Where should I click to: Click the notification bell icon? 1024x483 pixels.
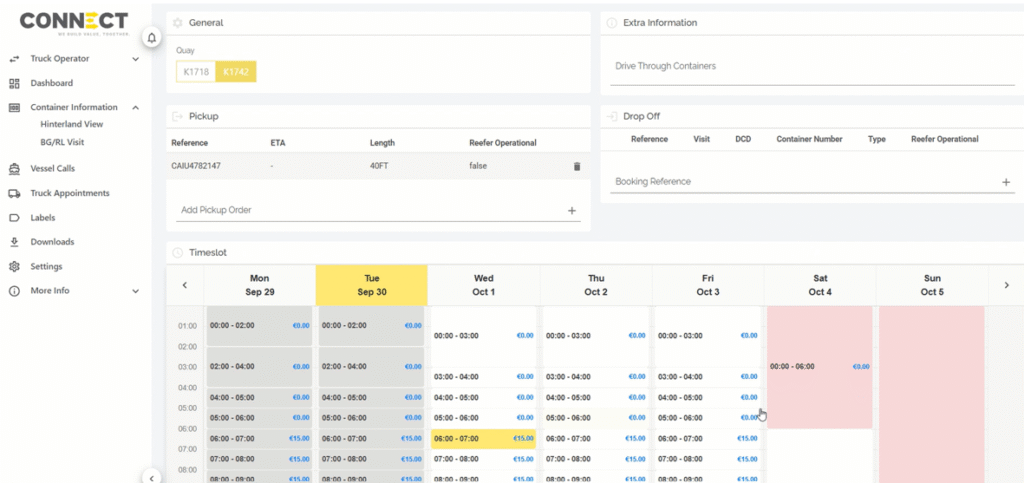pos(152,38)
